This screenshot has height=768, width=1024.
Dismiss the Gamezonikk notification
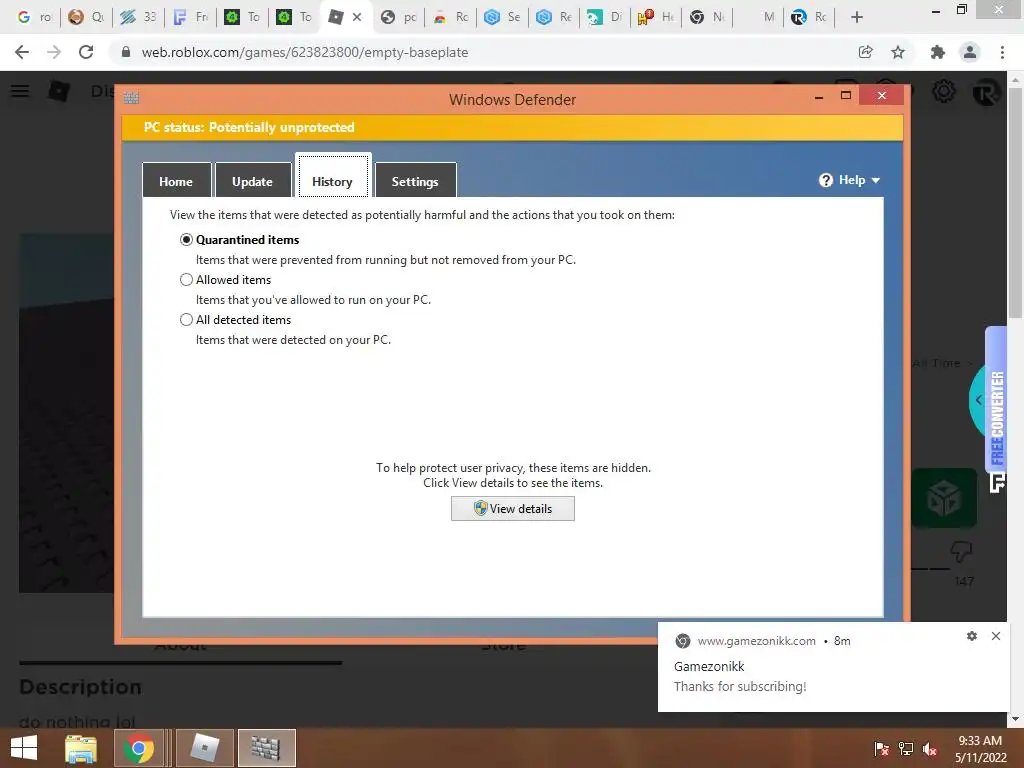point(996,635)
